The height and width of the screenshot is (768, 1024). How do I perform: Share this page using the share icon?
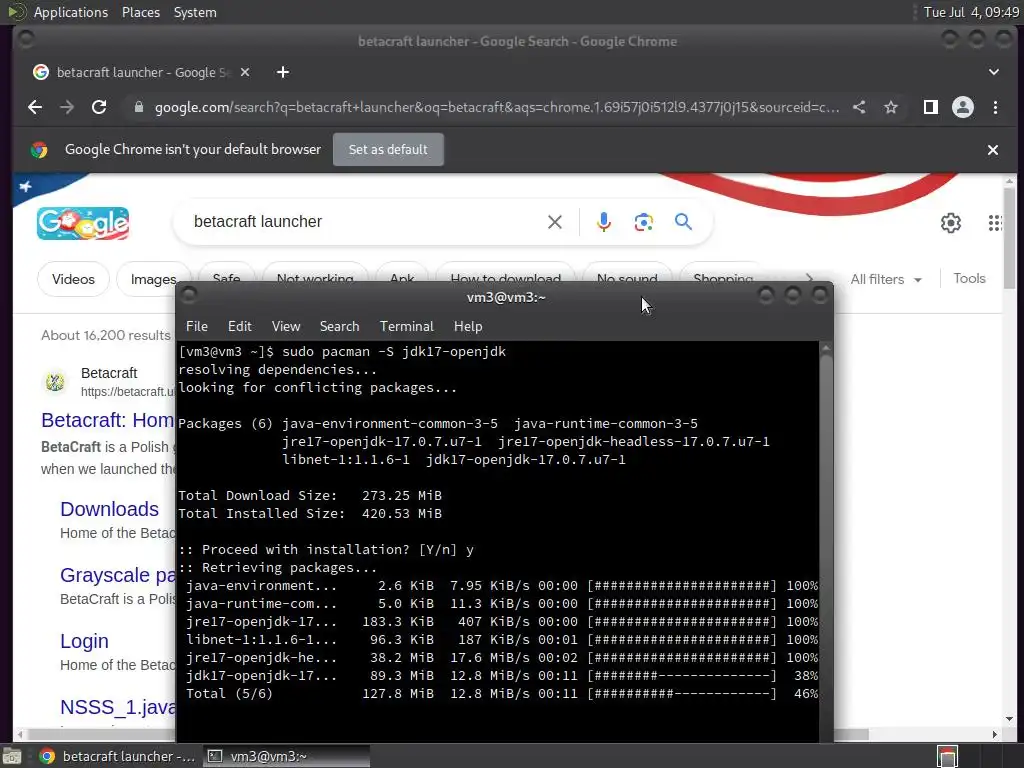pos(859,107)
